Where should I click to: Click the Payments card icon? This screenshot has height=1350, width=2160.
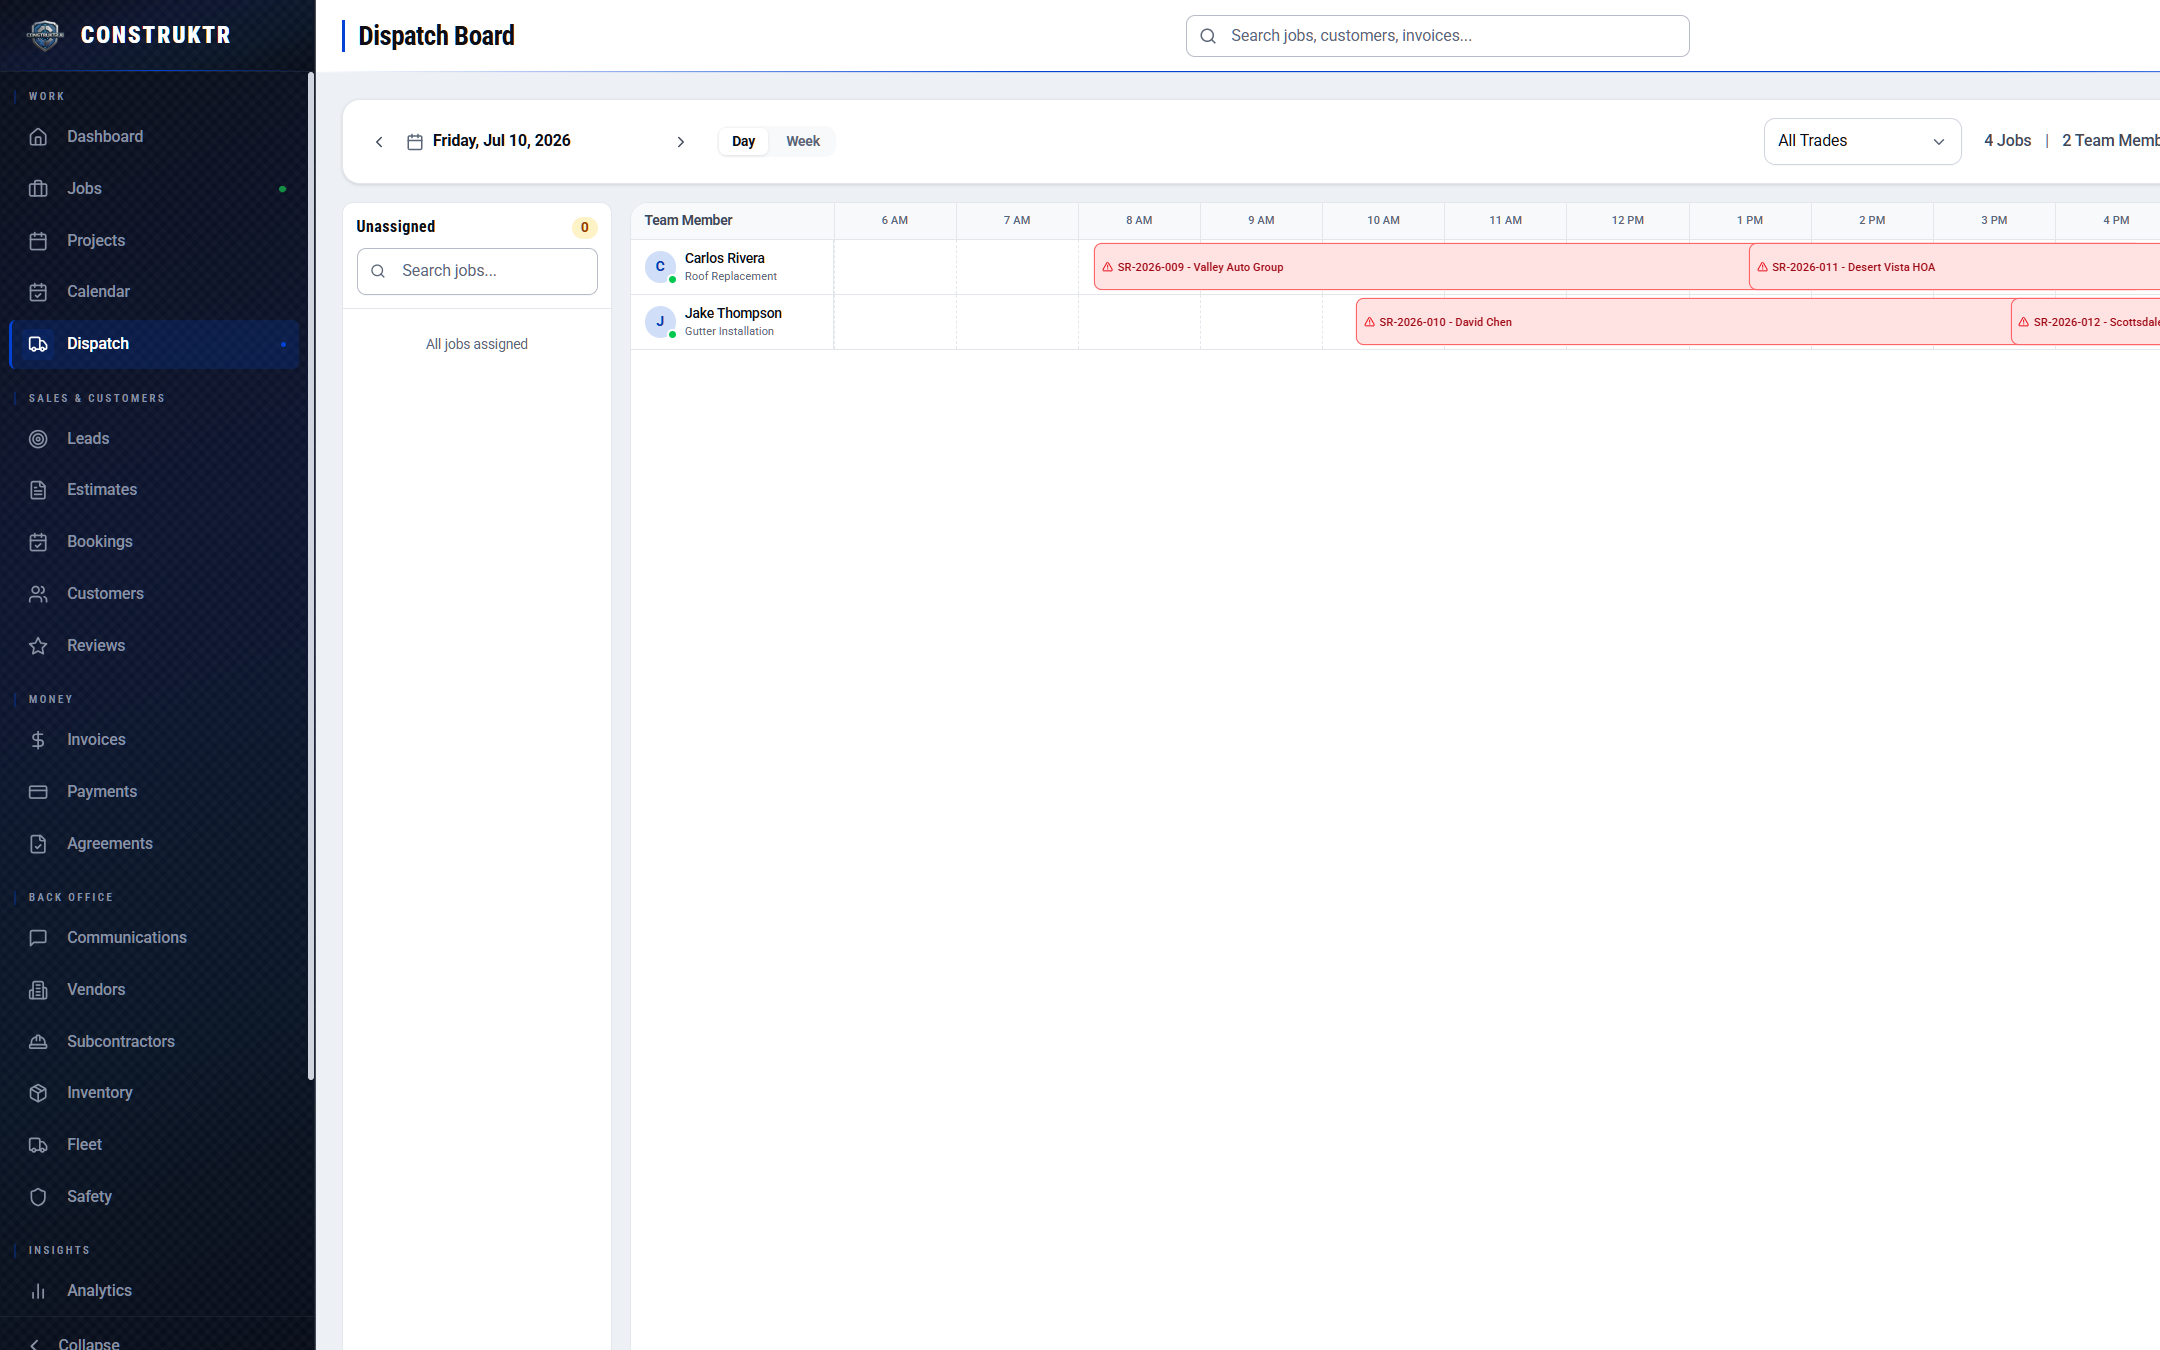(x=38, y=792)
